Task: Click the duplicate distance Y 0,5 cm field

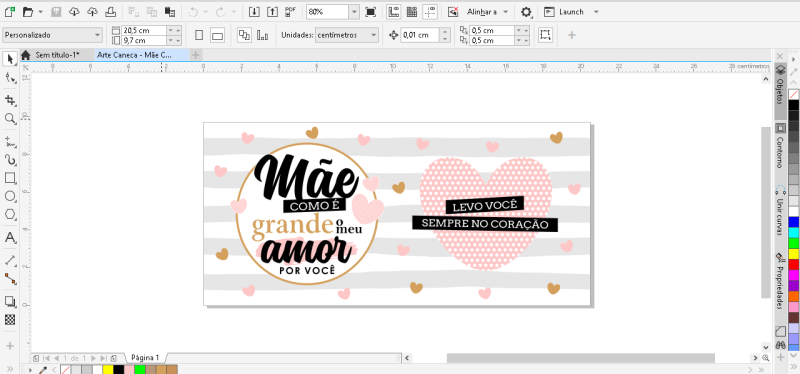Action: [492, 40]
